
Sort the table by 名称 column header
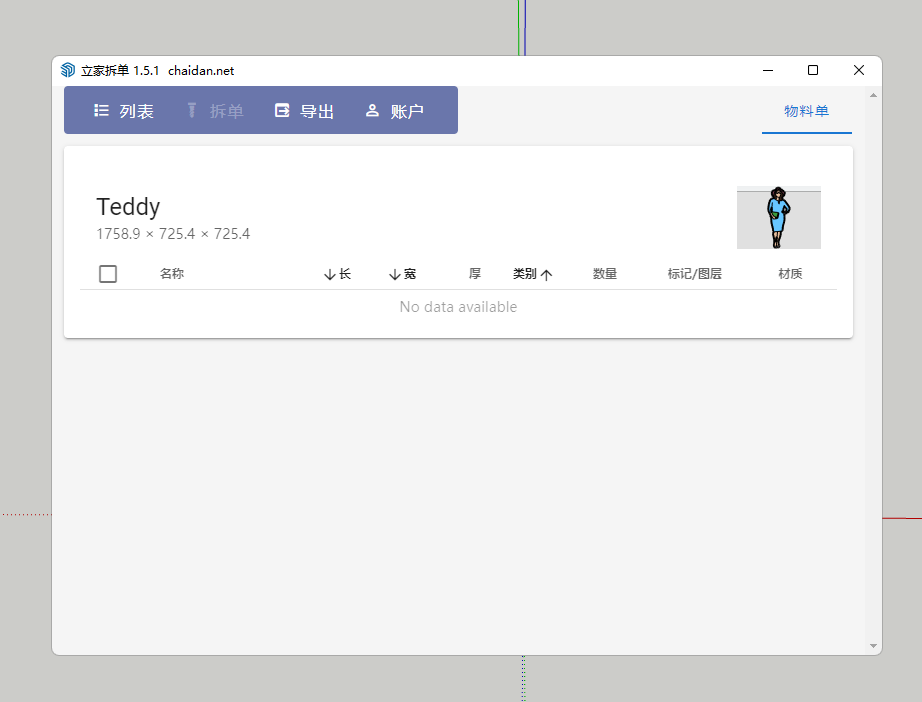(x=172, y=274)
